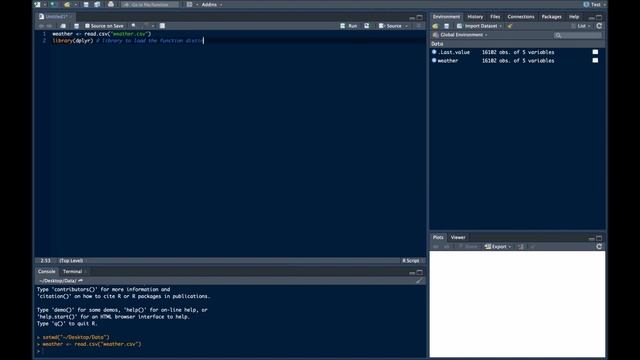640x360 pixels.
Task: Switch to the Environment tab
Action: (446, 17)
